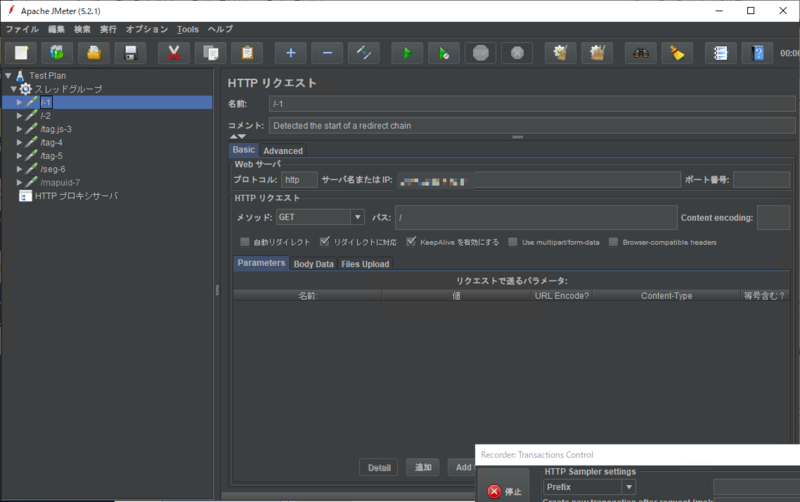Select the Parameters tab
This screenshot has height=502, width=800.
tap(261, 263)
